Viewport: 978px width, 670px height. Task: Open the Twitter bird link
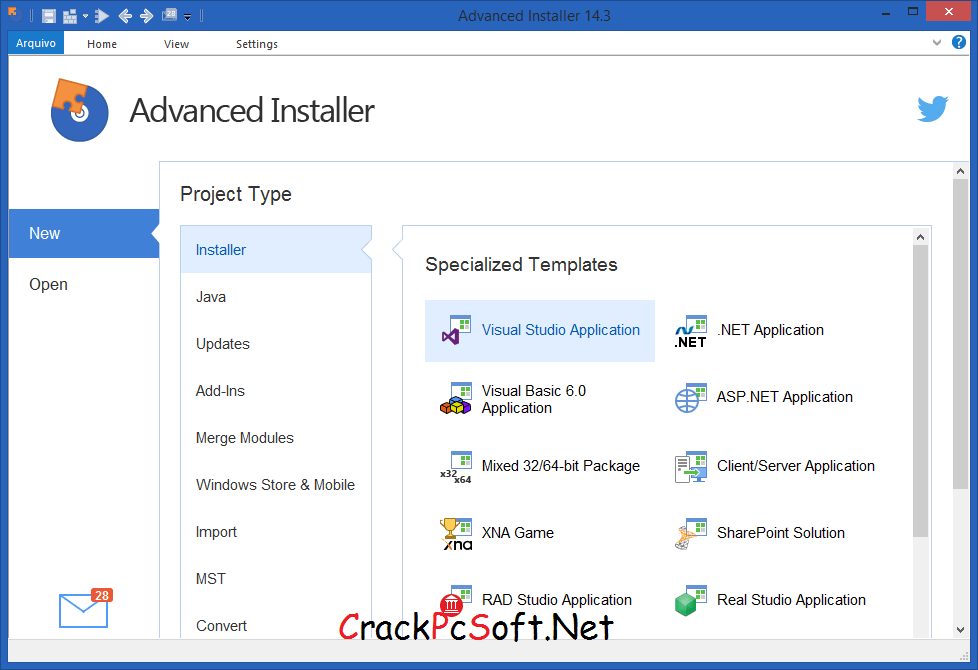click(x=932, y=109)
